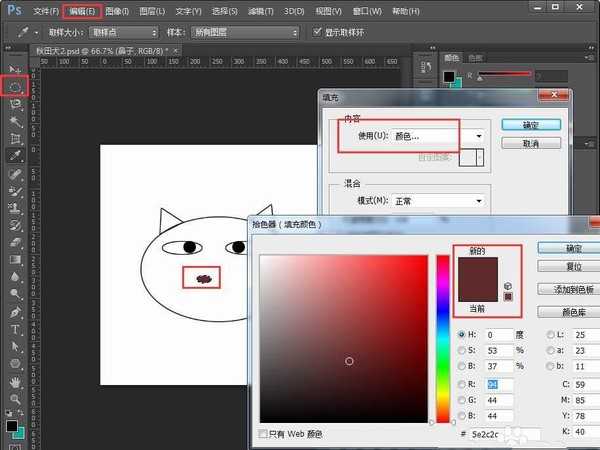Image resolution: width=600 pixels, height=450 pixels.
Task: Select the Lasso tool in the toolbar
Action: (16, 87)
